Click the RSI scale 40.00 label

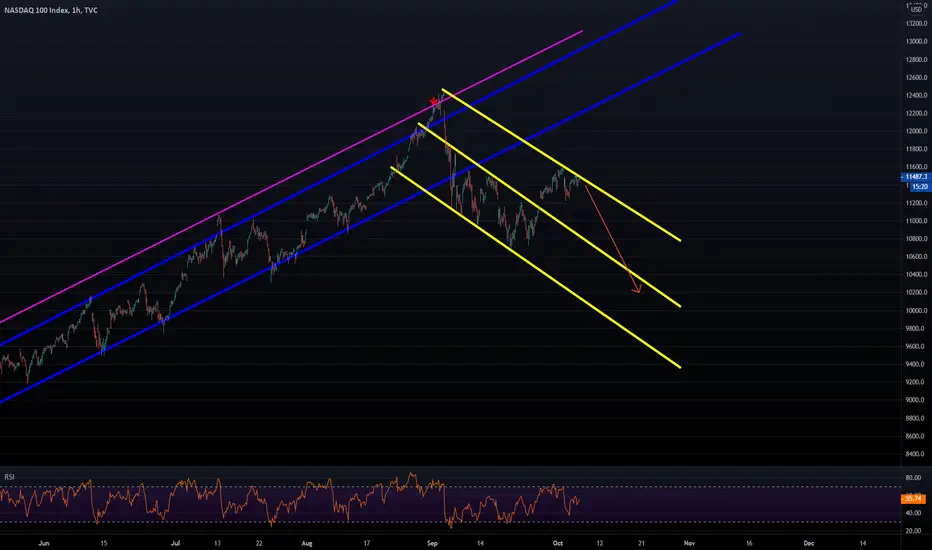click(x=913, y=513)
